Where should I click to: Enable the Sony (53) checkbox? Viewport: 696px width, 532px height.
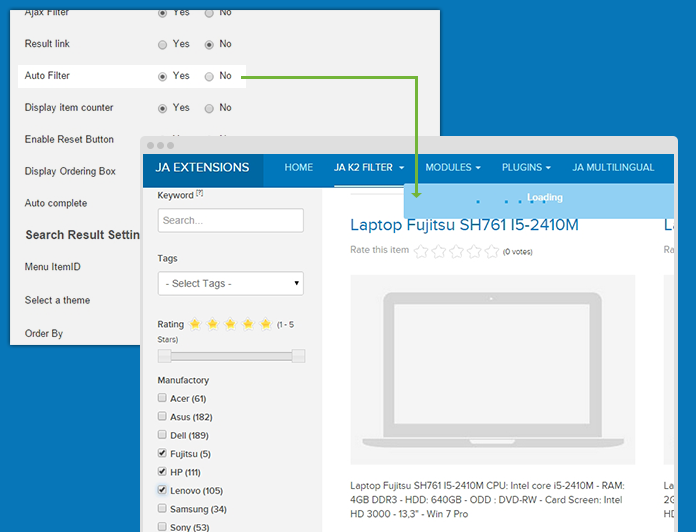[162, 527]
